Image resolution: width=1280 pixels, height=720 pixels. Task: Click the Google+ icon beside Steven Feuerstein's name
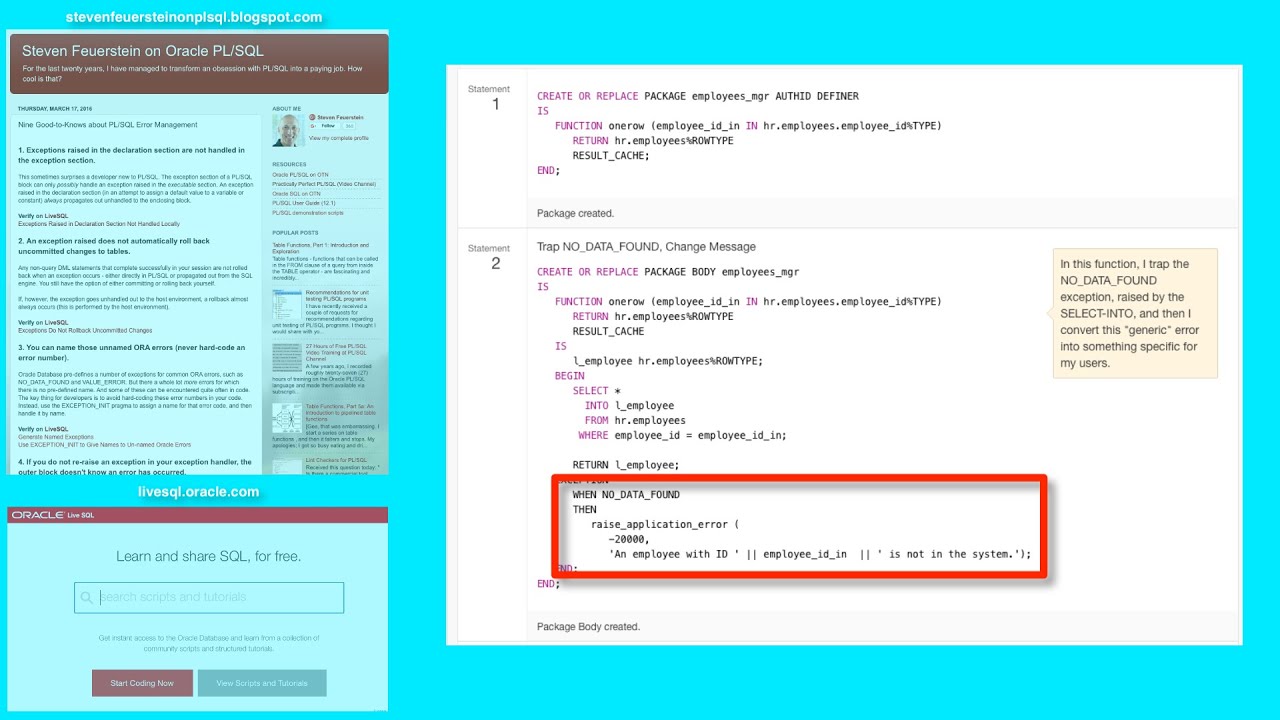(x=313, y=117)
